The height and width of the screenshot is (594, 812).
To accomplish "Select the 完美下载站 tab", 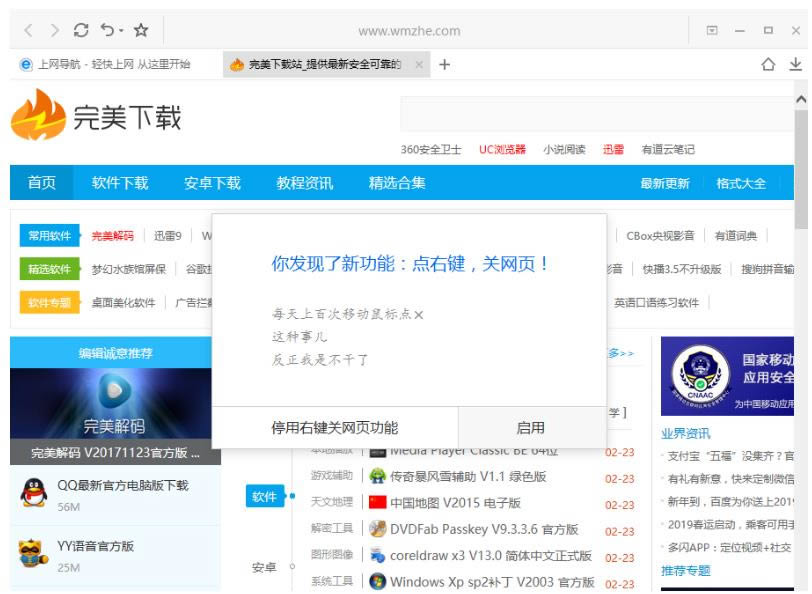I will 324,64.
